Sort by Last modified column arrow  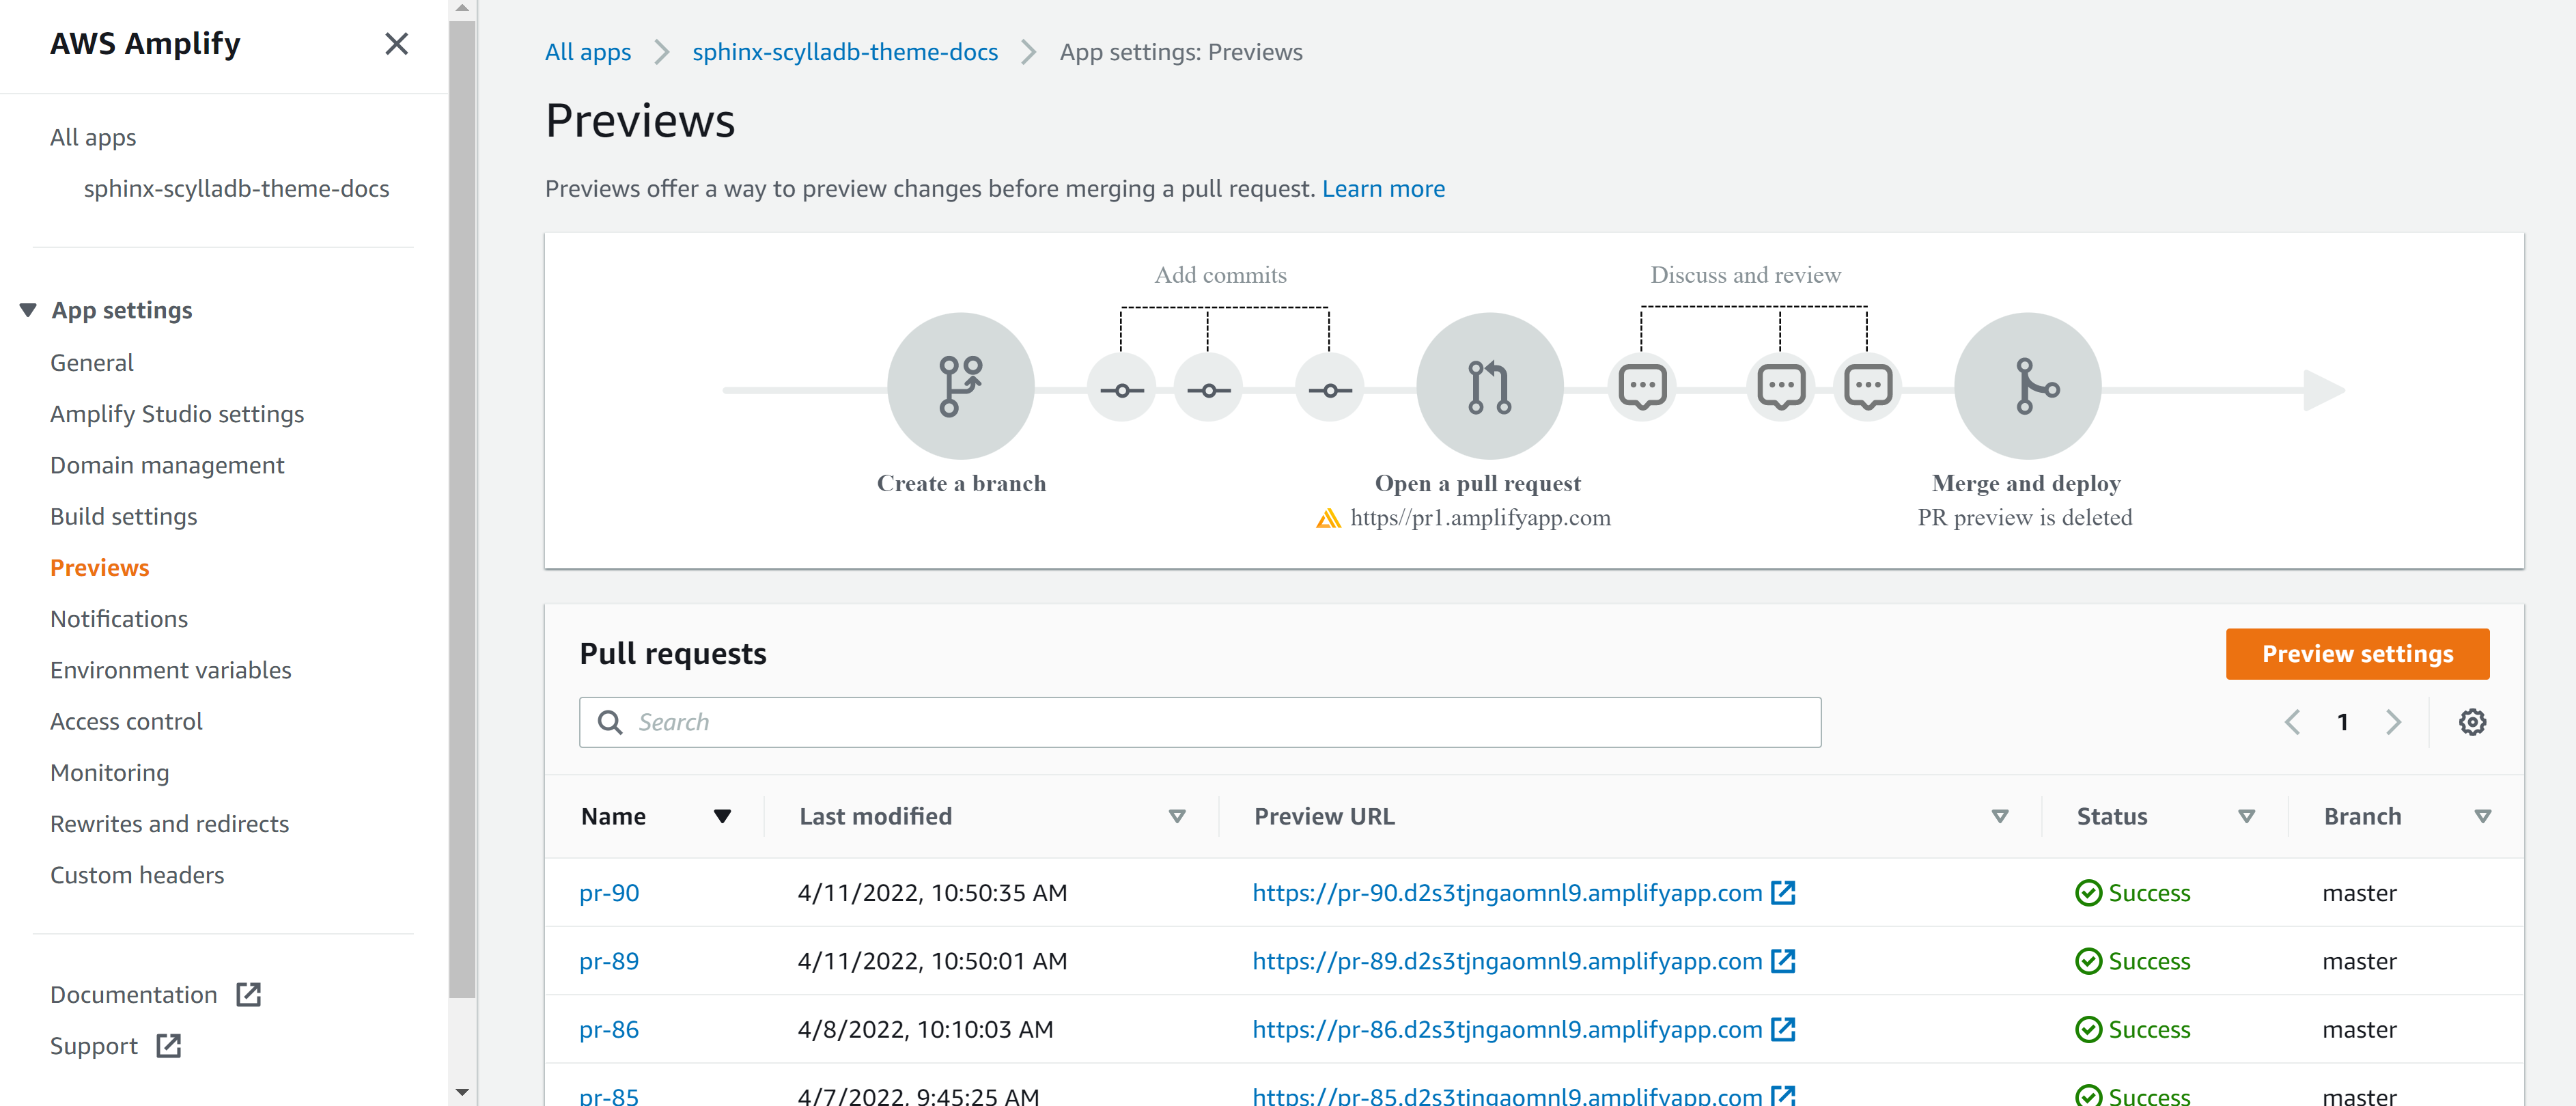pyautogui.click(x=1177, y=816)
